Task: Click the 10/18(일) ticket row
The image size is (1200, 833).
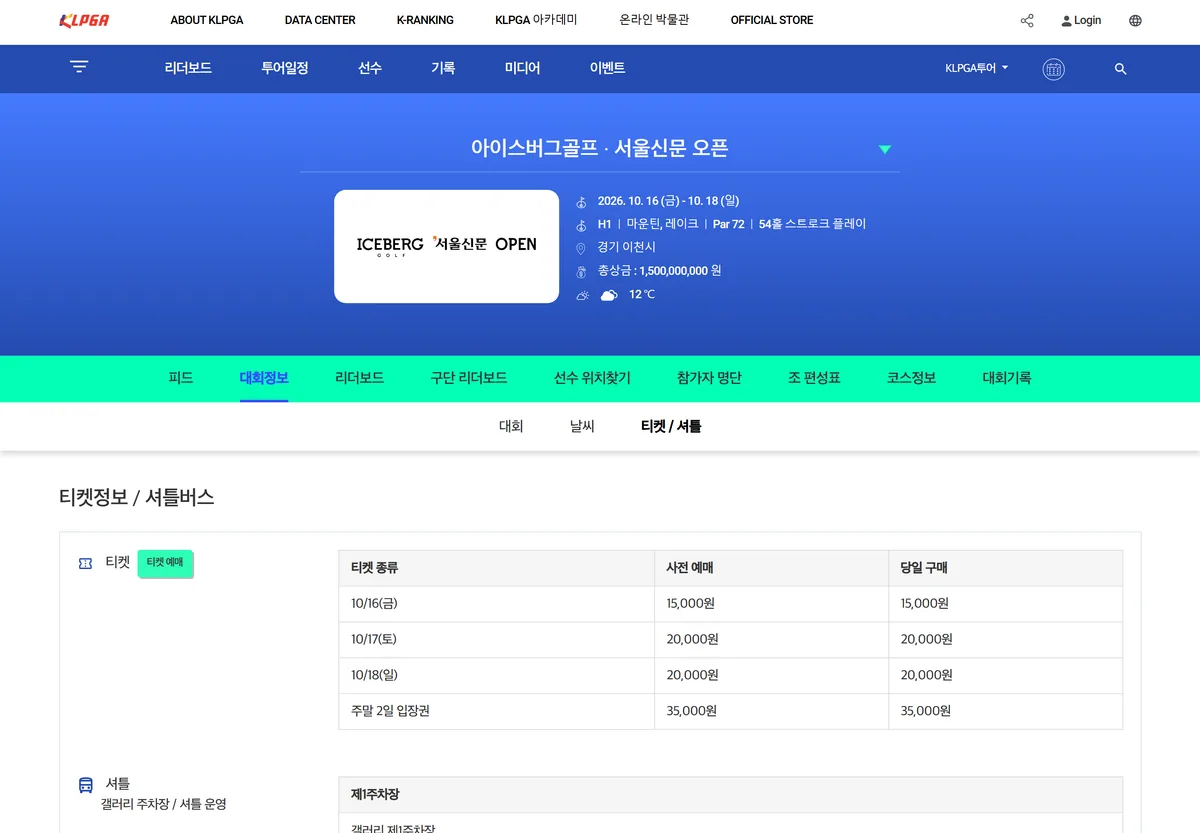Action: pos(730,676)
